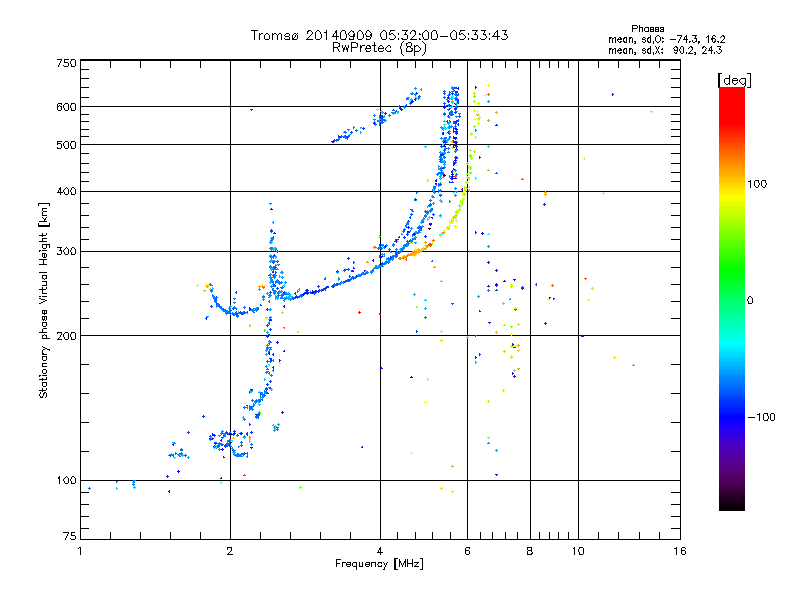
Task: Click the x-axis tick label '4'
Action: click(380, 551)
